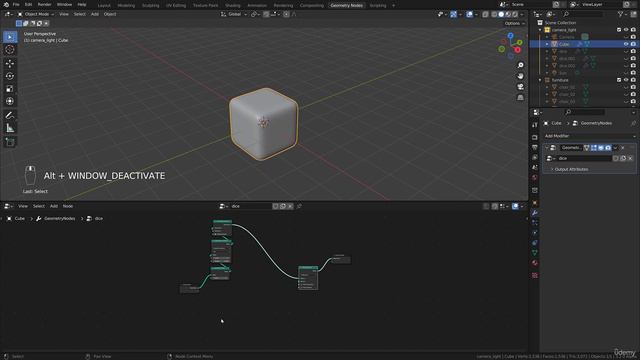This screenshot has width=640, height=360.
Task: Add a new workspace with plus tab
Action: pyautogui.click(x=393, y=5)
